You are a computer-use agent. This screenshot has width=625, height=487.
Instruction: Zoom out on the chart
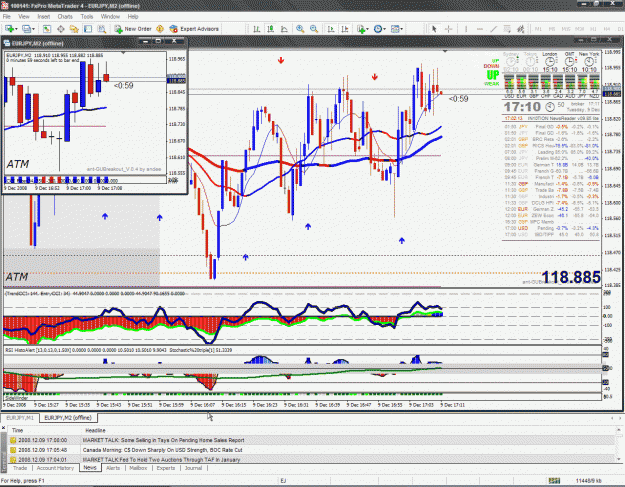(x=314, y=29)
